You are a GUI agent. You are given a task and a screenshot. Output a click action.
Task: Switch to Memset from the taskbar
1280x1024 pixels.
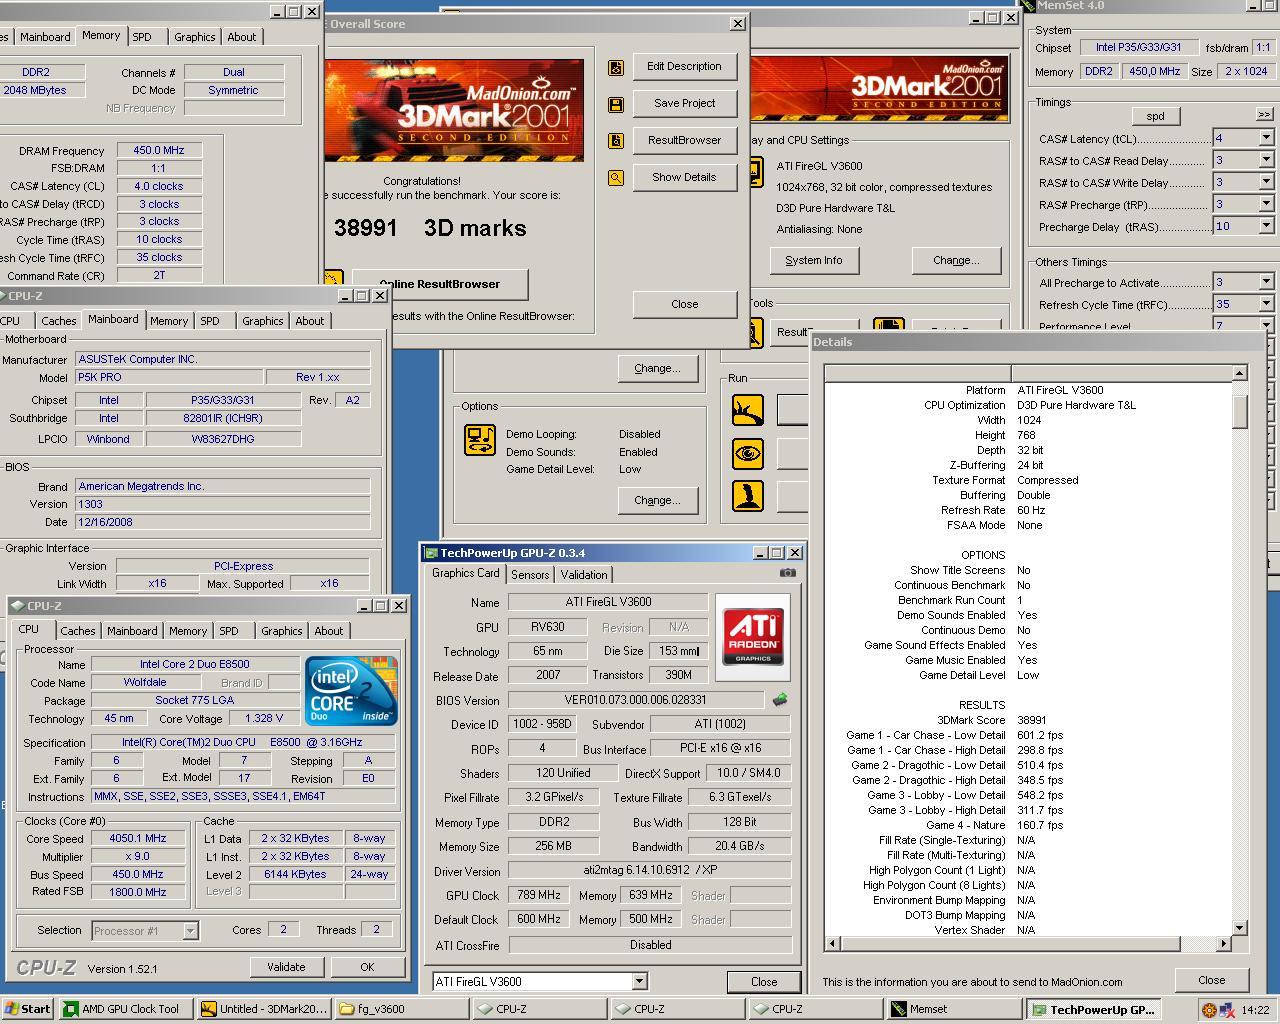tap(955, 1009)
